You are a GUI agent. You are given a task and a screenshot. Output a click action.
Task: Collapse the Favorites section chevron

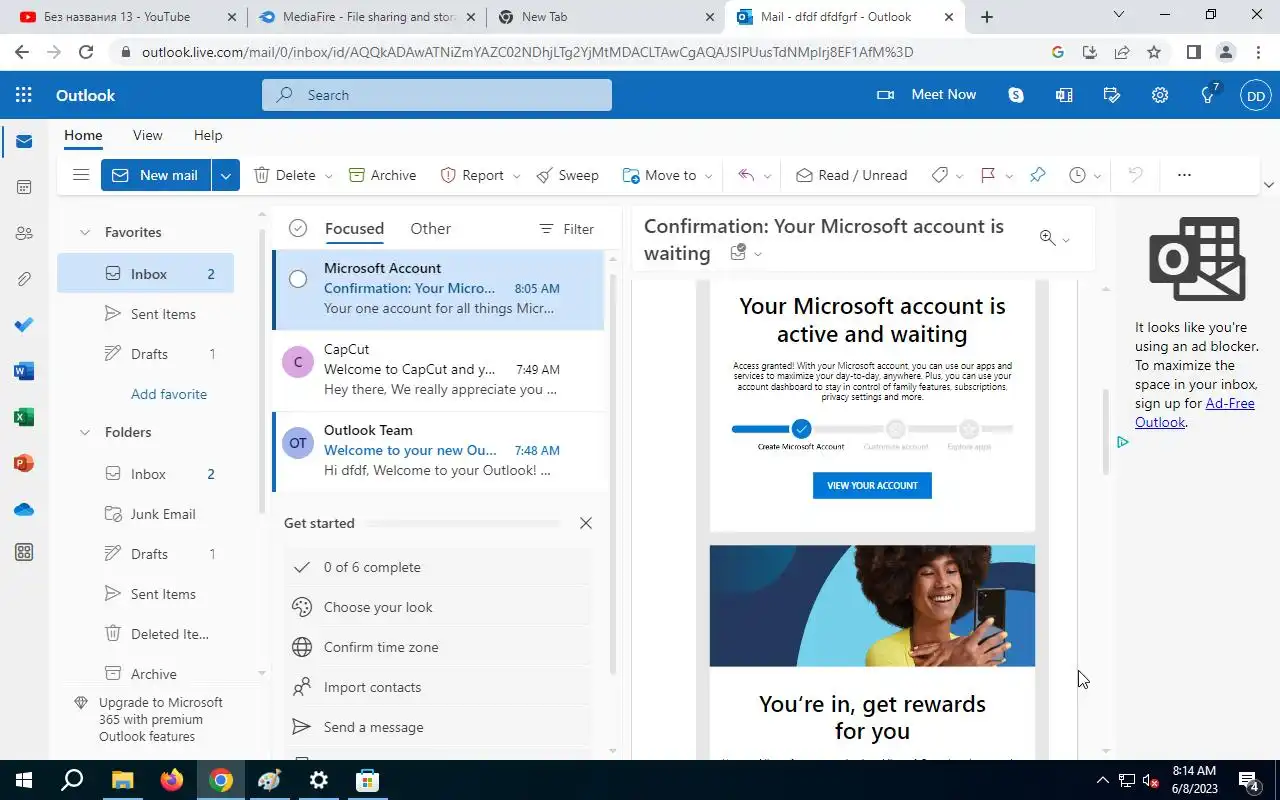[85, 232]
